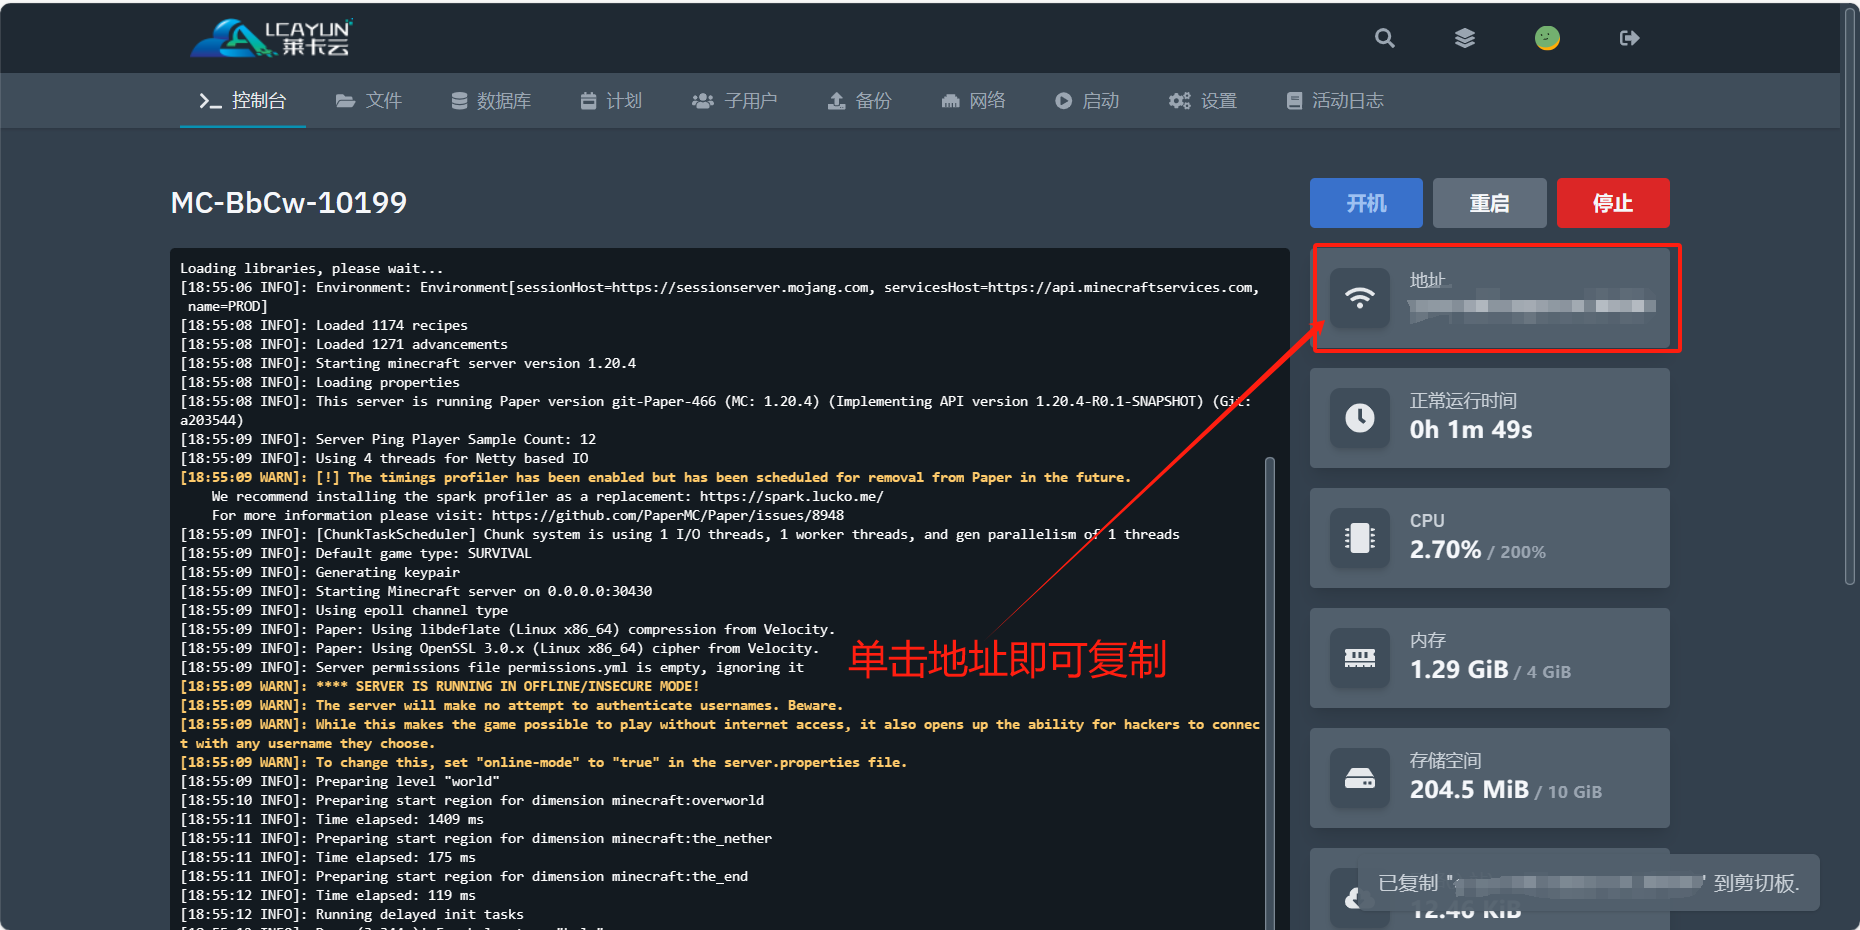Click the memory RAM icon
Viewport: 1860px width, 930px height.
tap(1359, 658)
